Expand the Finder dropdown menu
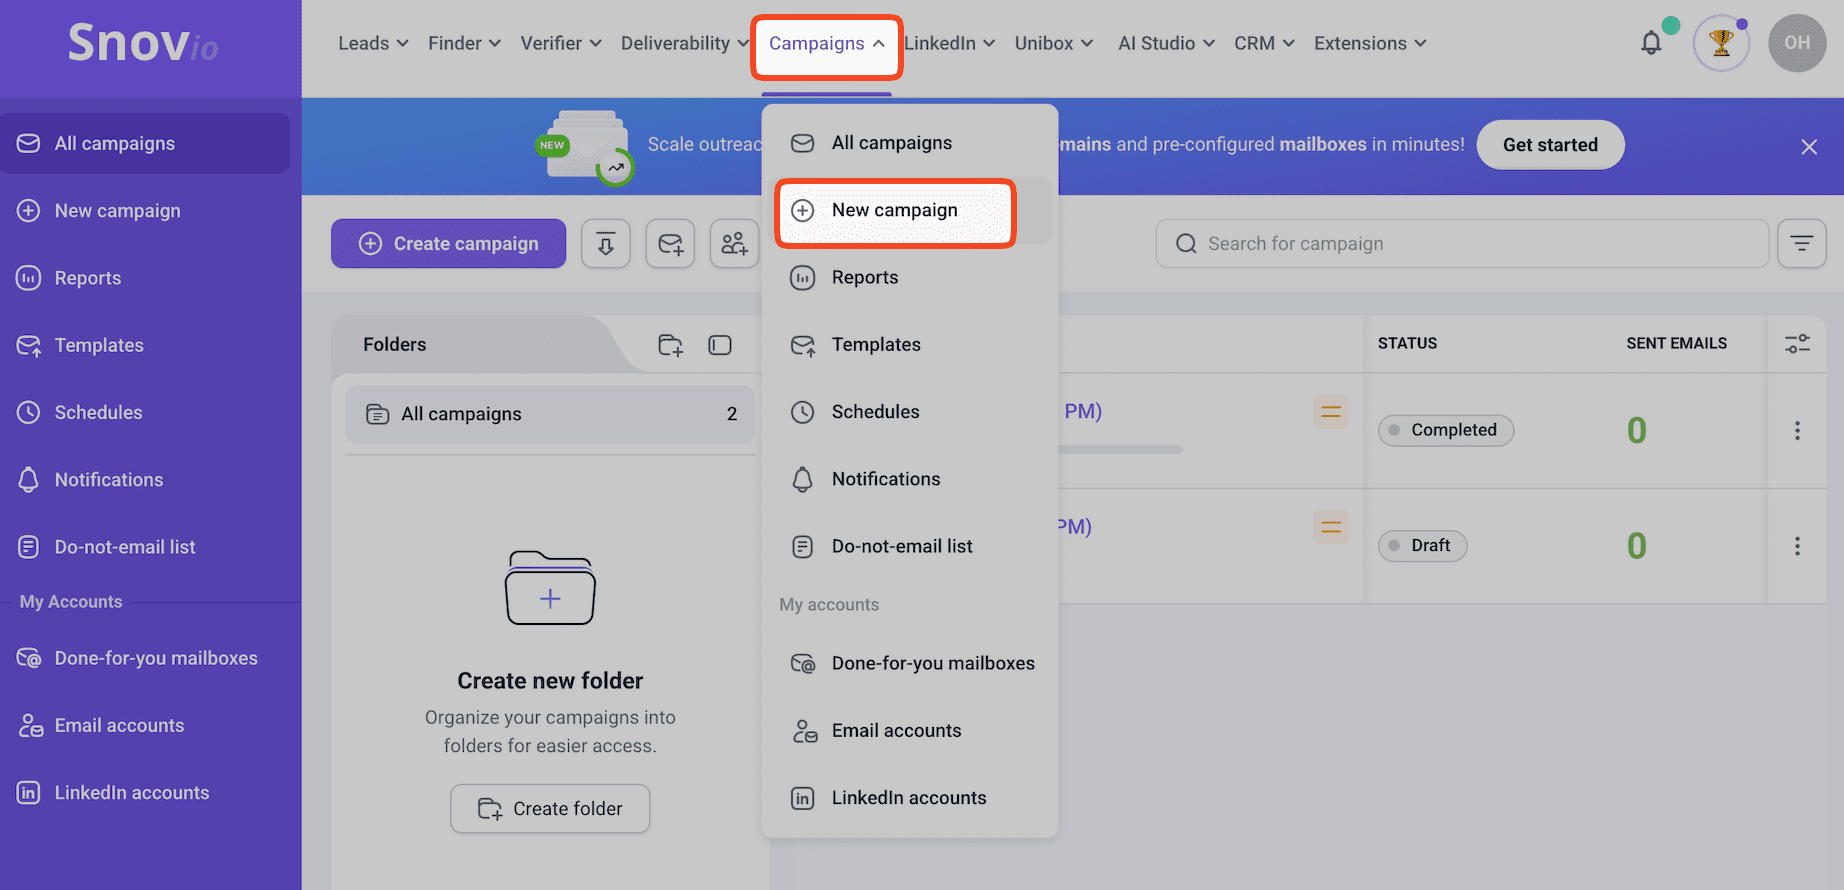 [x=464, y=43]
